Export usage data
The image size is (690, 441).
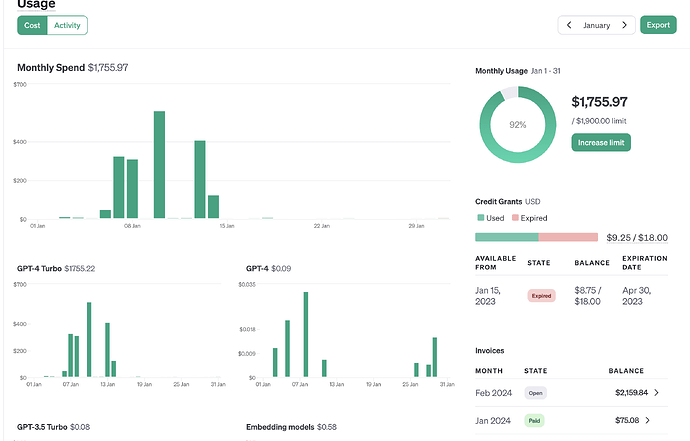658,25
